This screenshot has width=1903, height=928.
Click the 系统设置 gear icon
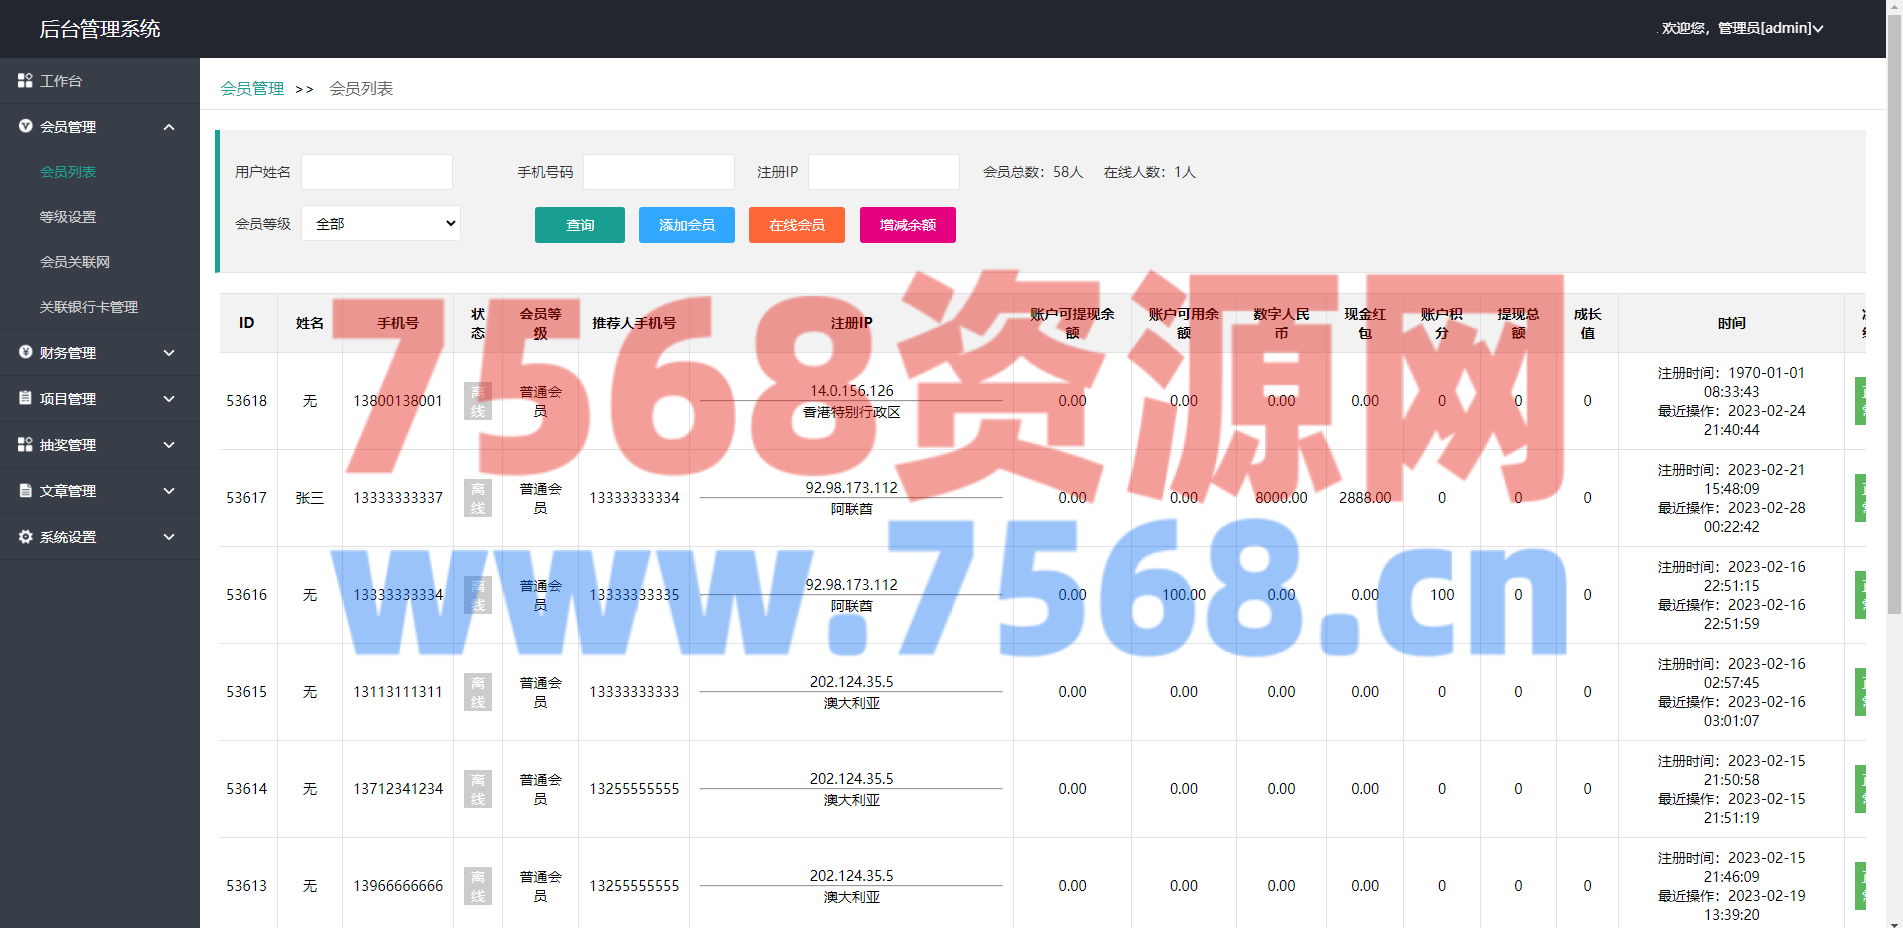point(25,536)
